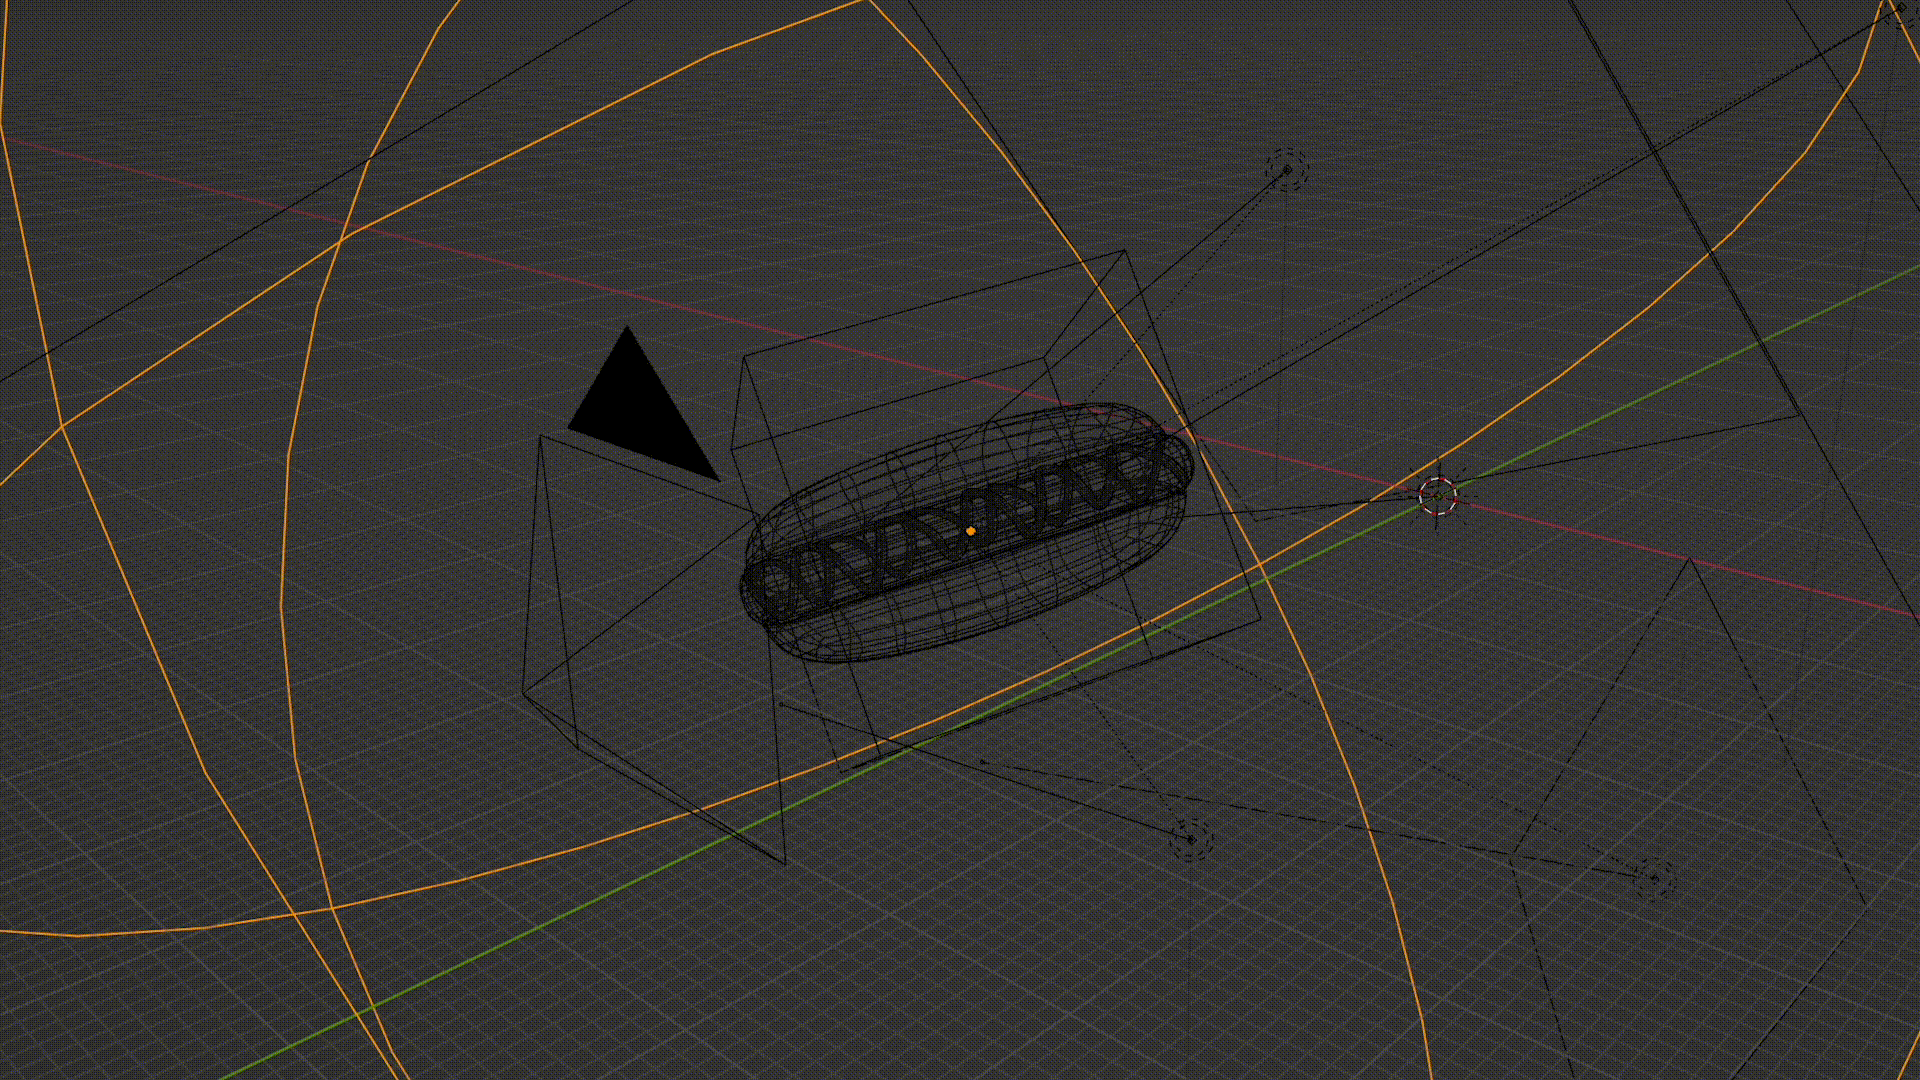Screen dimensions: 1920x1080
Task: Select the upper dashed-circle light icon
Action: tap(1286, 171)
